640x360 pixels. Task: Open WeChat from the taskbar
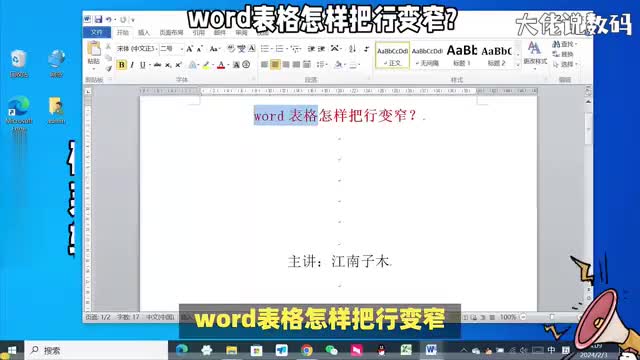331,350
